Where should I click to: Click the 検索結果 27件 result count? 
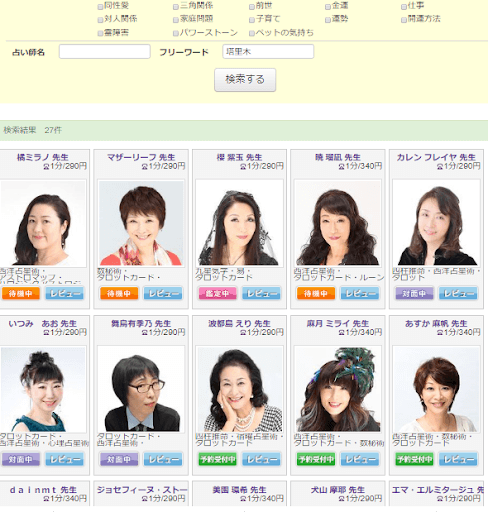click(x=33, y=130)
